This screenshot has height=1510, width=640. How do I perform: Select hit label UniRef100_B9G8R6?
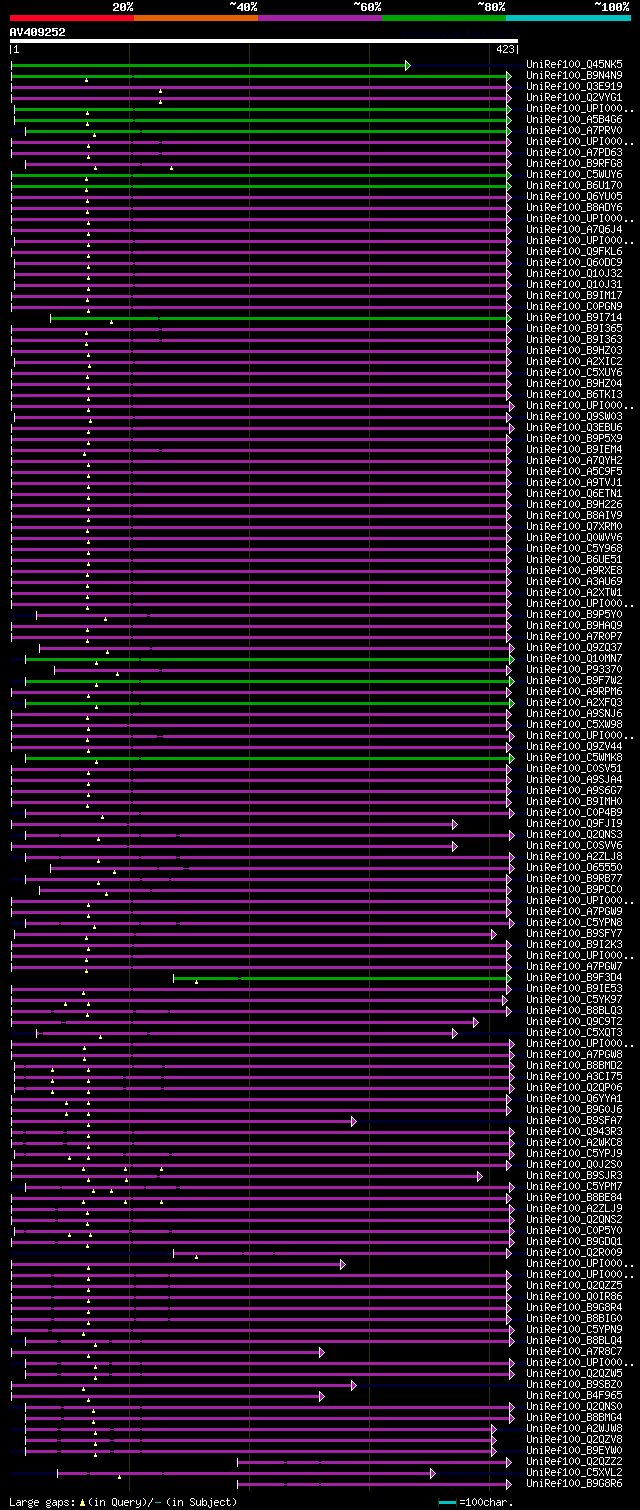575,1484
